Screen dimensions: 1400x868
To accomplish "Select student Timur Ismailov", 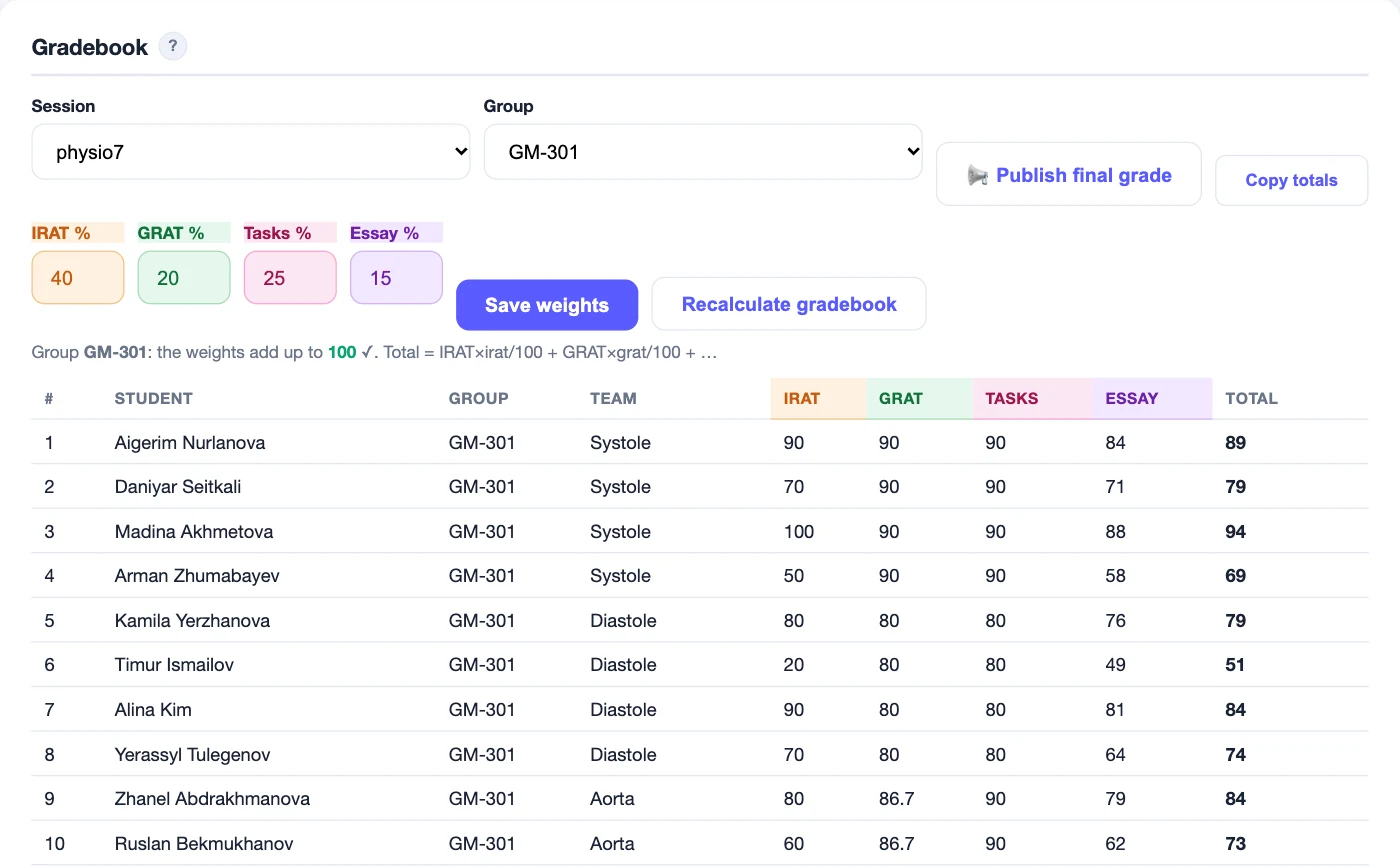I will click(175, 665).
